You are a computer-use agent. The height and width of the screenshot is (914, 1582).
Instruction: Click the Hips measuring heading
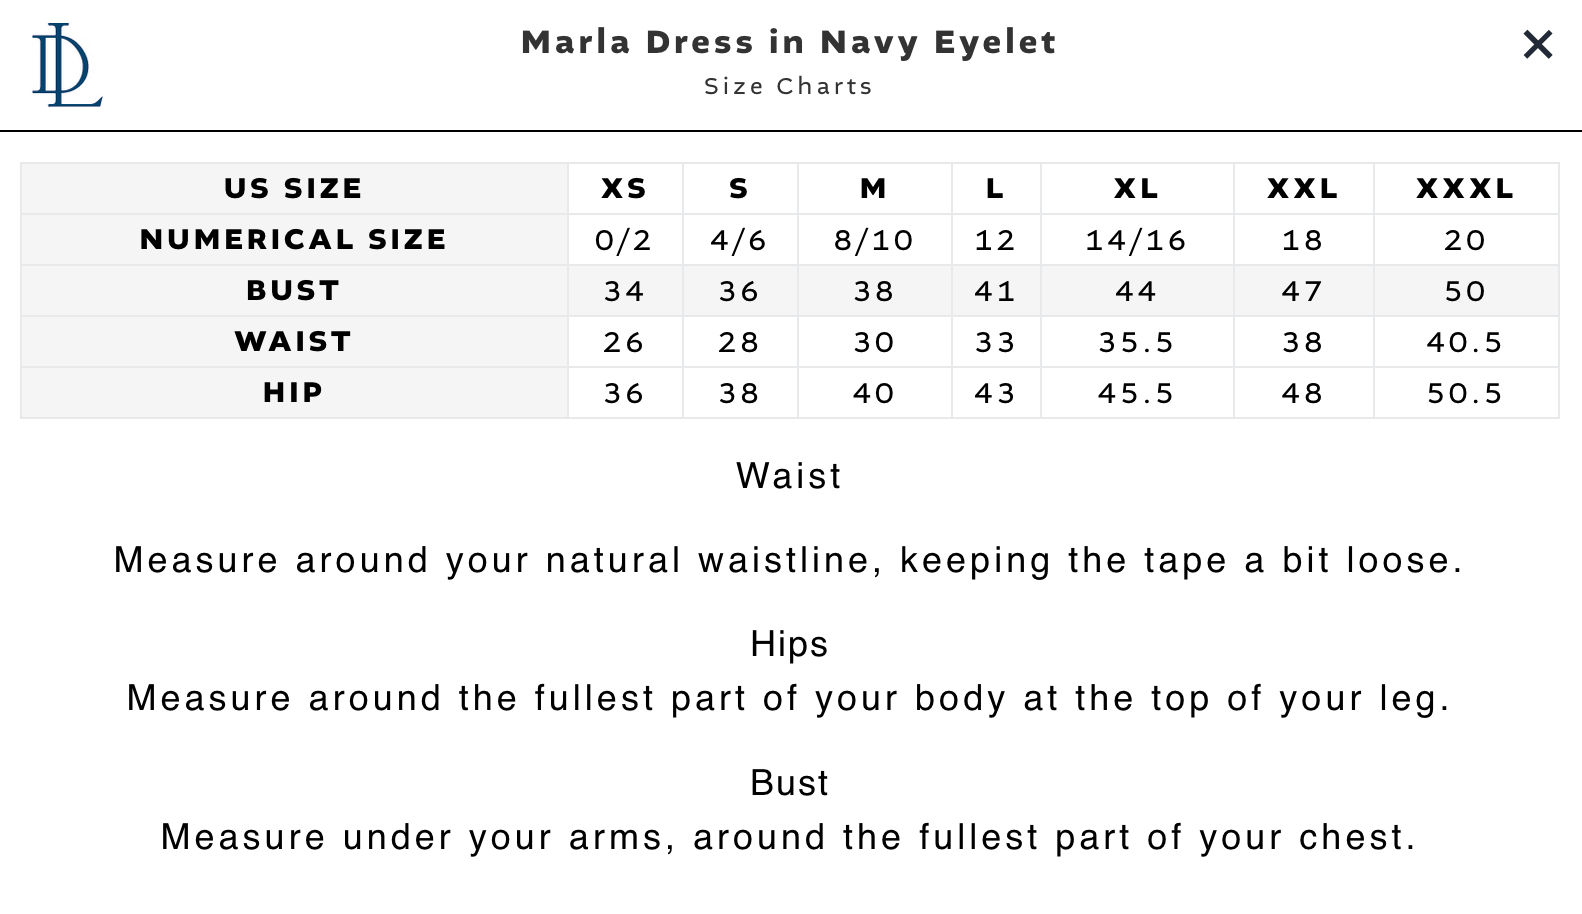pyautogui.click(x=789, y=644)
